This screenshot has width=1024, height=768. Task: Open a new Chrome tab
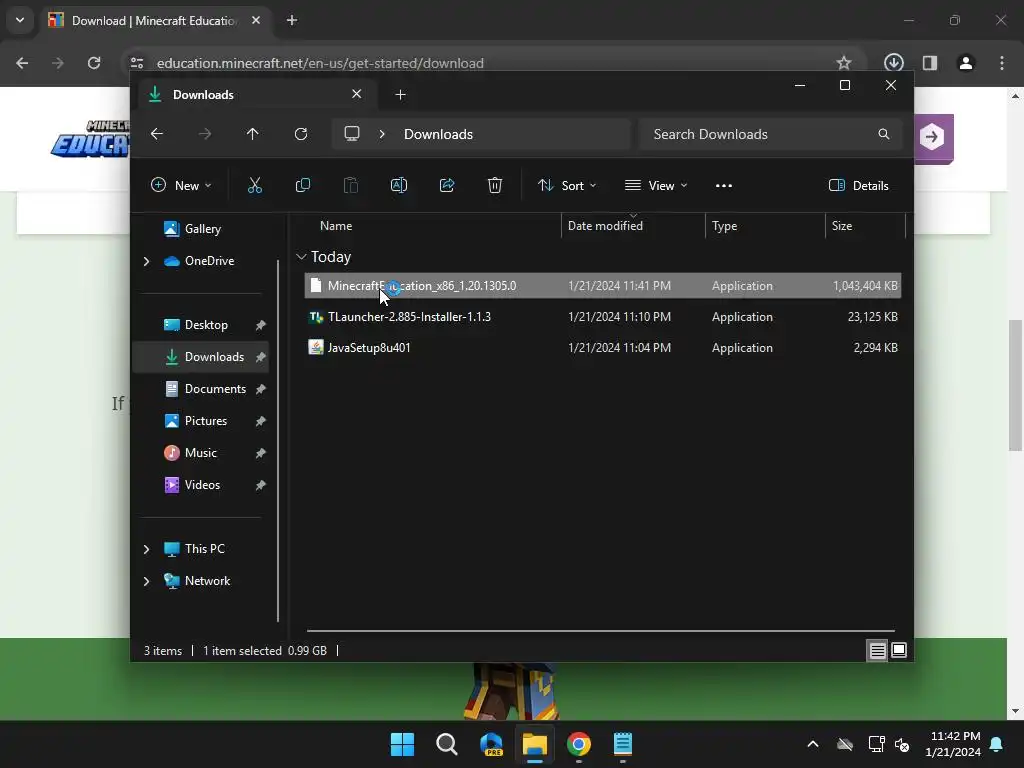(292, 20)
